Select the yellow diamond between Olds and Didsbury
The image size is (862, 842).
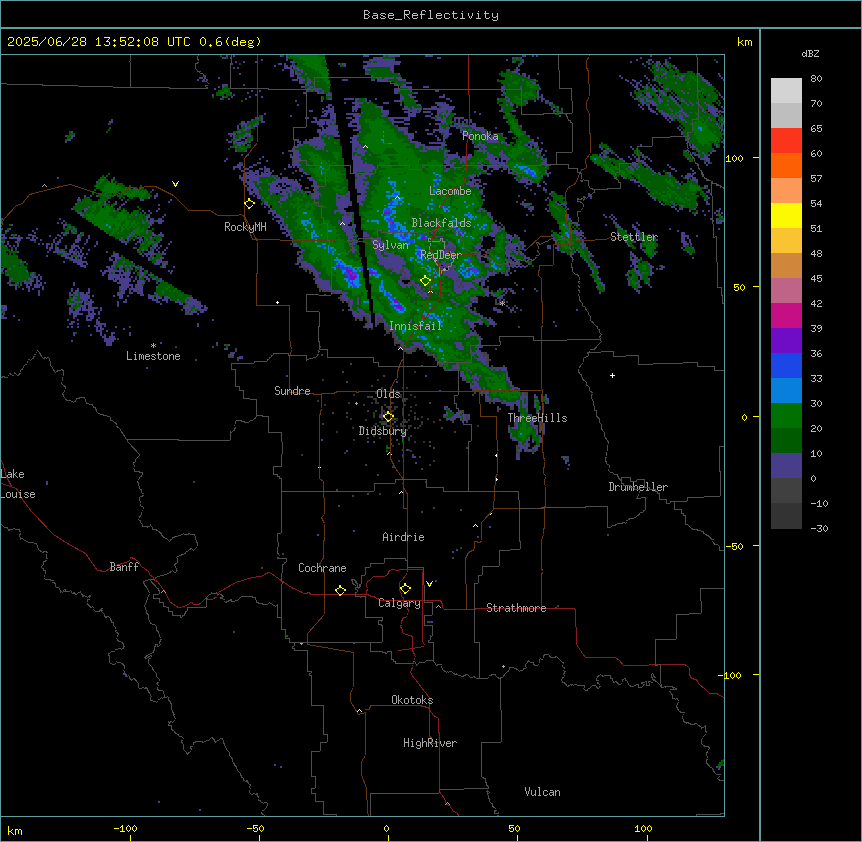[x=388, y=417]
